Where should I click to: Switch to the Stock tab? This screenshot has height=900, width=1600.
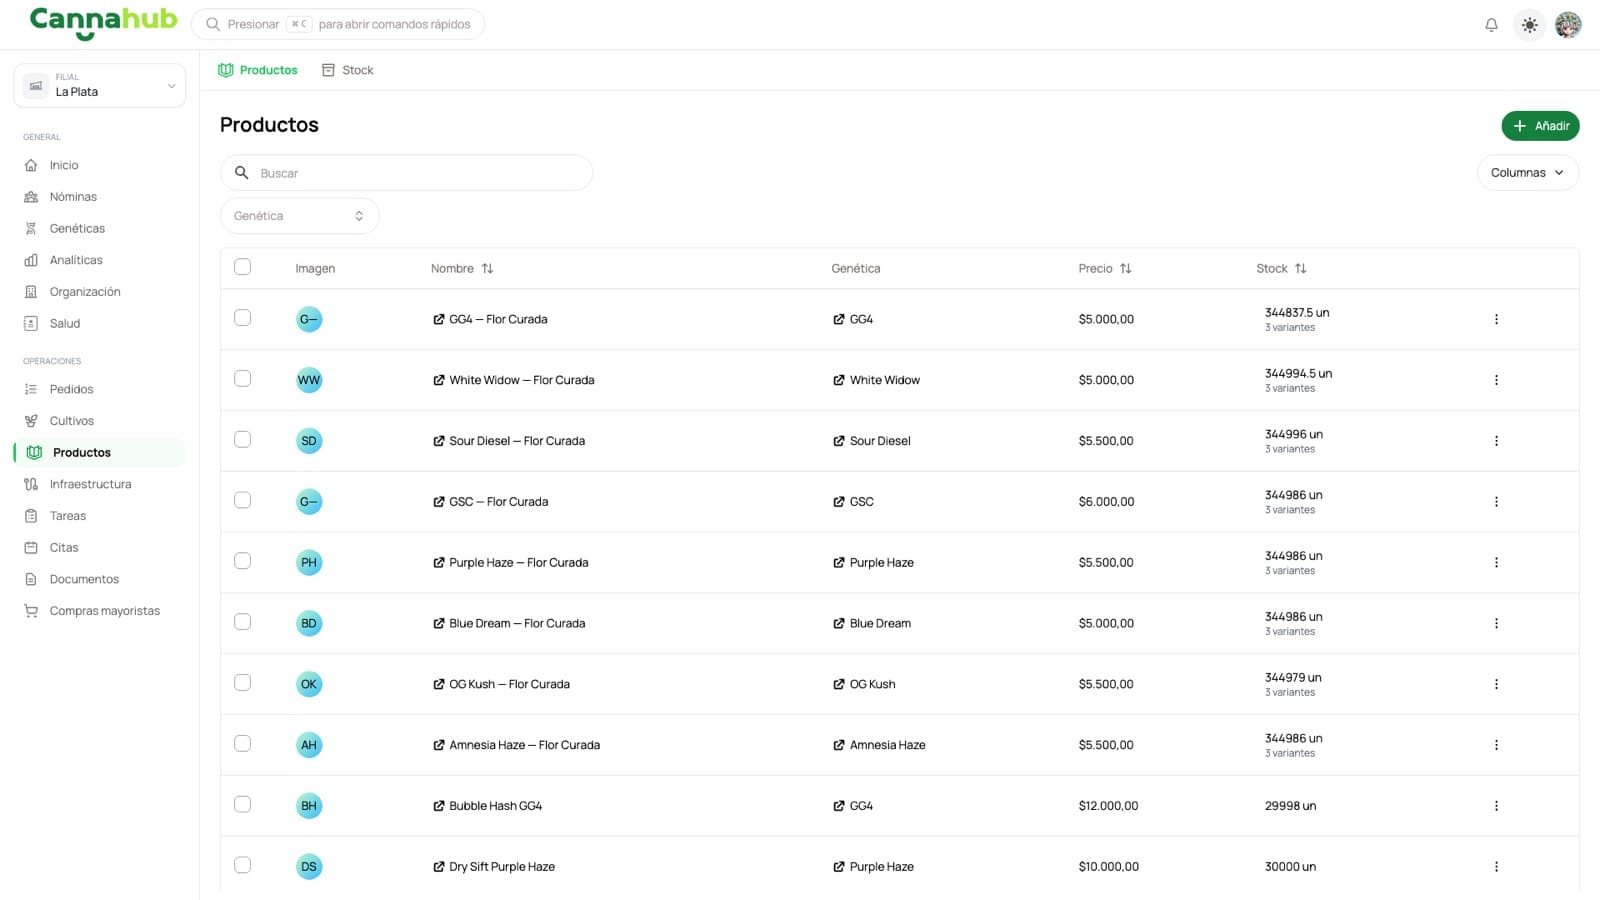pyautogui.click(x=347, y=70)
